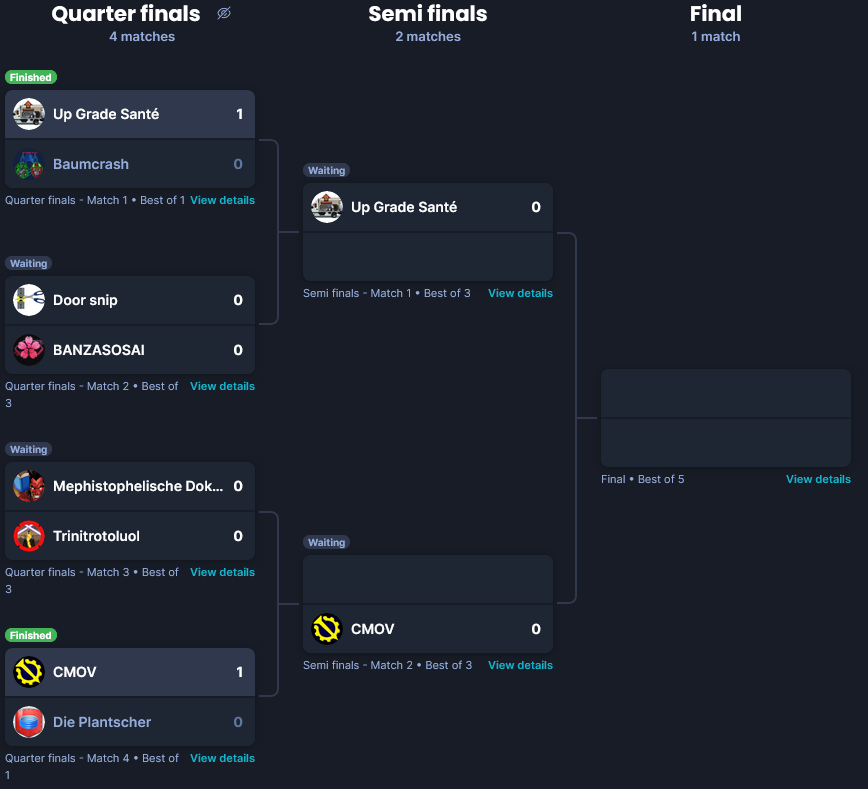The width and height of the screenshot is (868, 789).
Task: Toggle the Quarter finals visibility eye icon
Action: (224, 13)
